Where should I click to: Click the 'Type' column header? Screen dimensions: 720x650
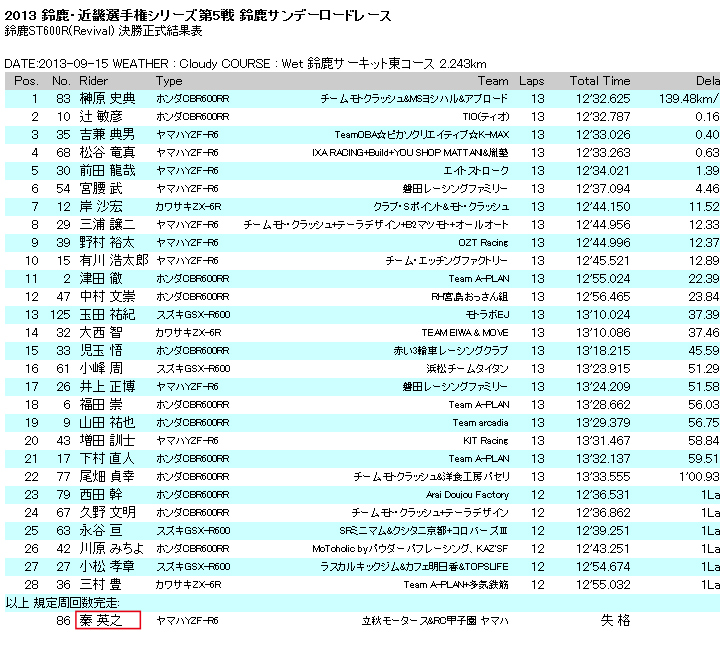tap(169, 81)
